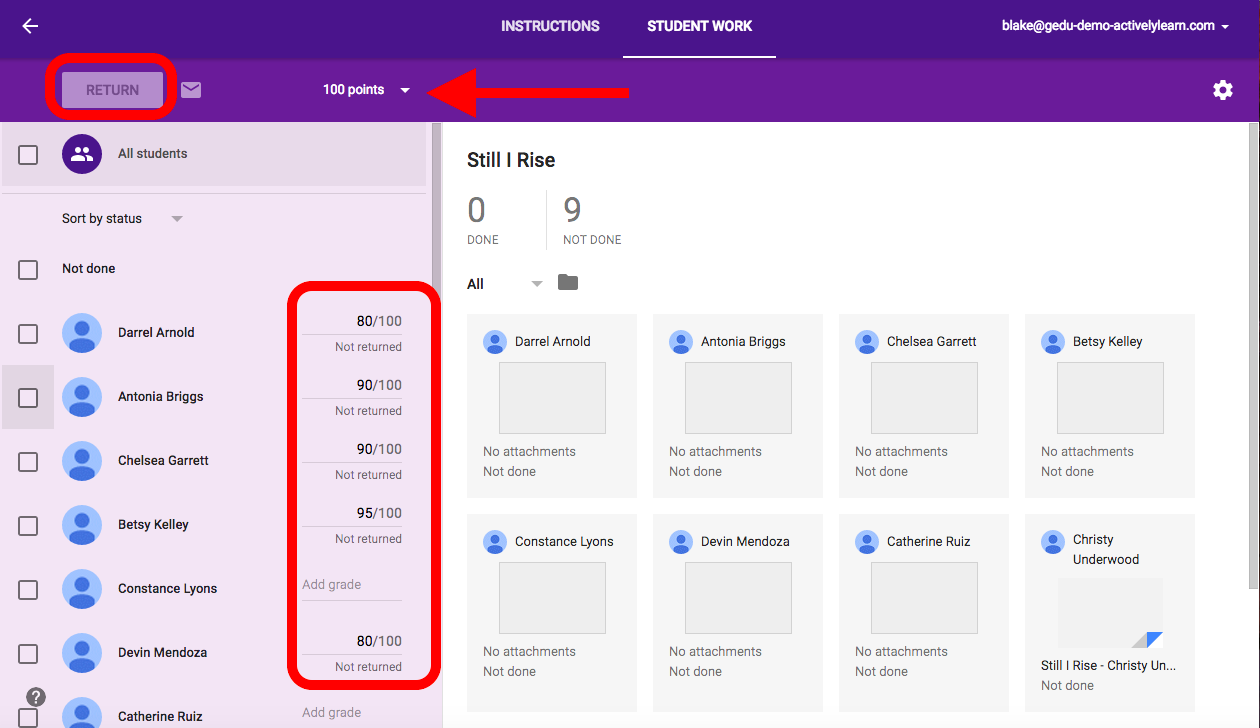Edit Darrel Arnold's 80/100 grade field
The height and width of the screenshot is (728, 1260).
coord(352,322)
